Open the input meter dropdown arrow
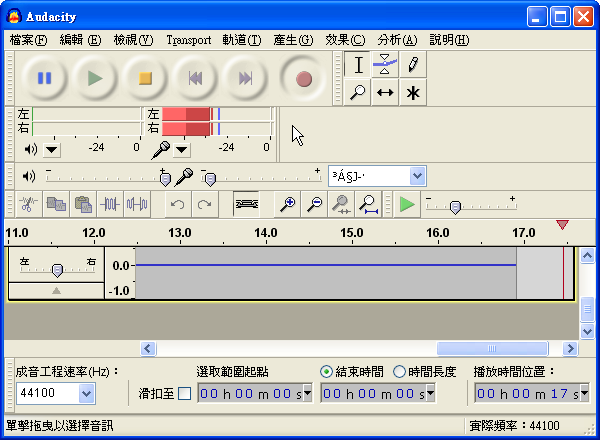This screenshot has height=440, width=600. pyautogui.click(x=182, y=150)
